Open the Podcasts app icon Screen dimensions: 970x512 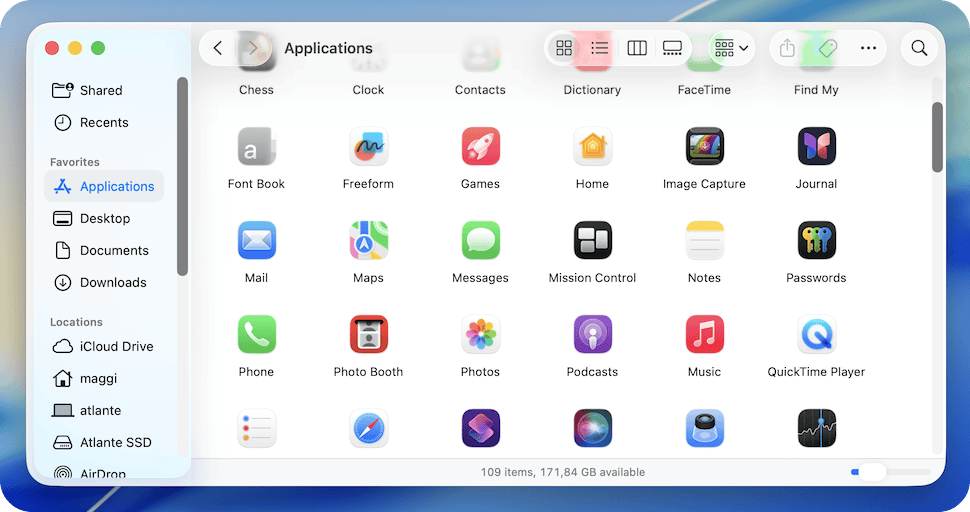point(592,335)
